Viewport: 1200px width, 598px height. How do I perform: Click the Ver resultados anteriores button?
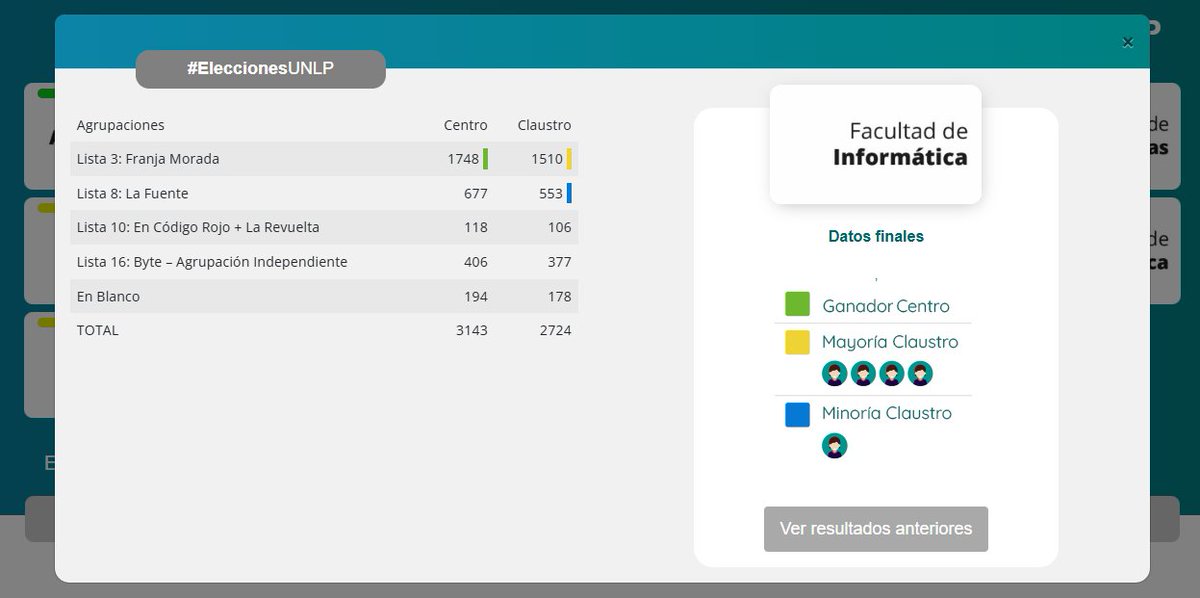point(876,529)
